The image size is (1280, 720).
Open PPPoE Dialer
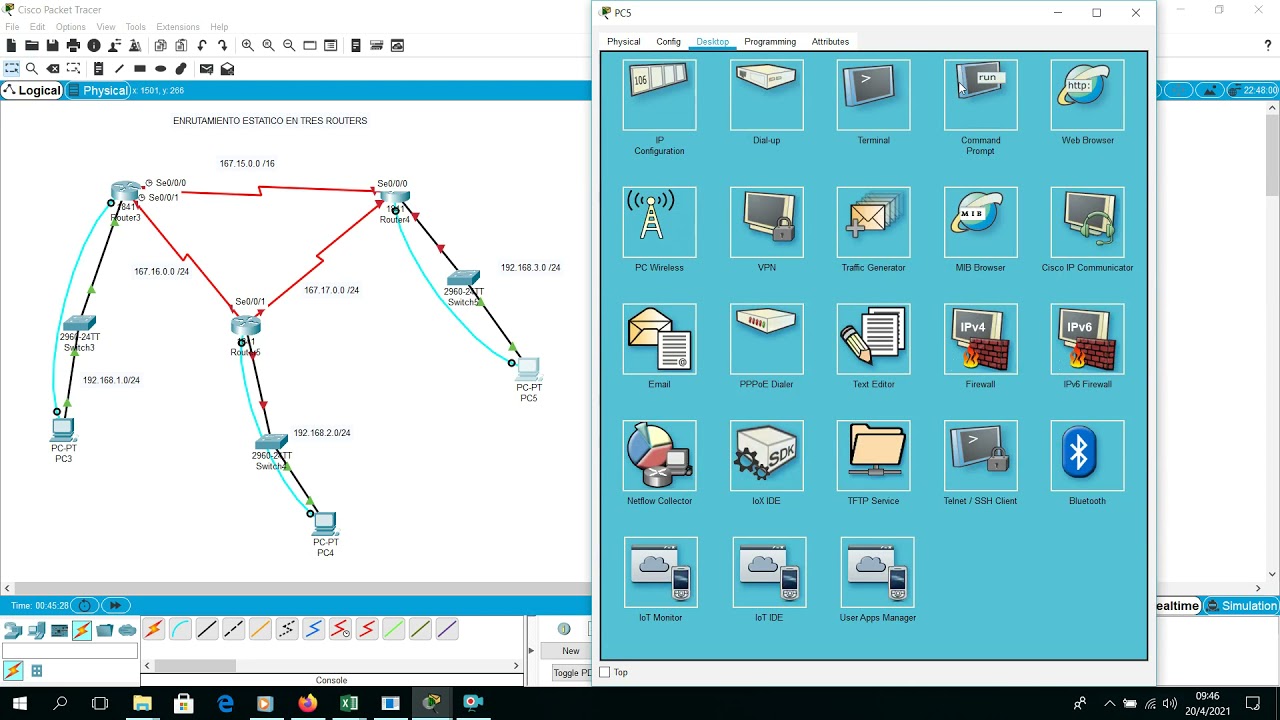(766, 339)
